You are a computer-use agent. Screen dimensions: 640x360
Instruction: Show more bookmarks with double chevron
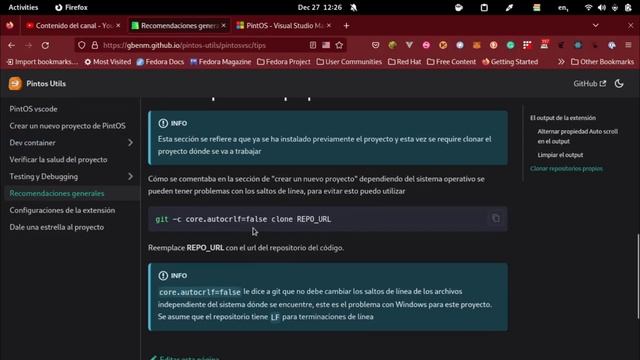click(561, 62)
